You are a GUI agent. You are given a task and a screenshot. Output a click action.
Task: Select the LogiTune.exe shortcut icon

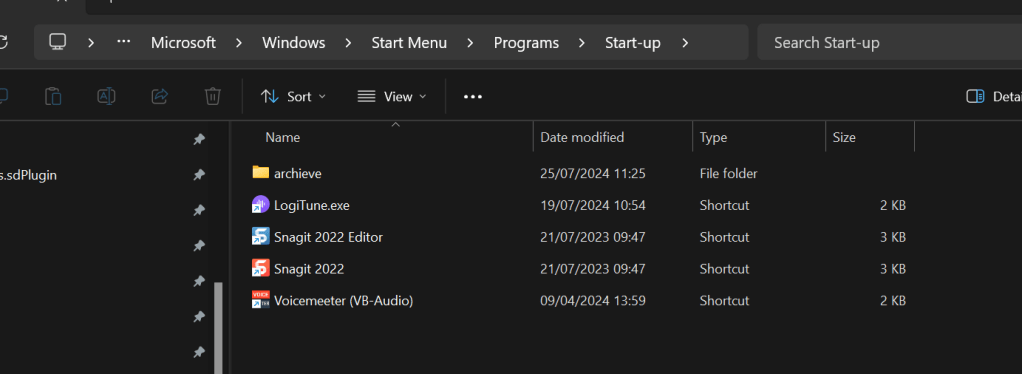pos(261,205)
